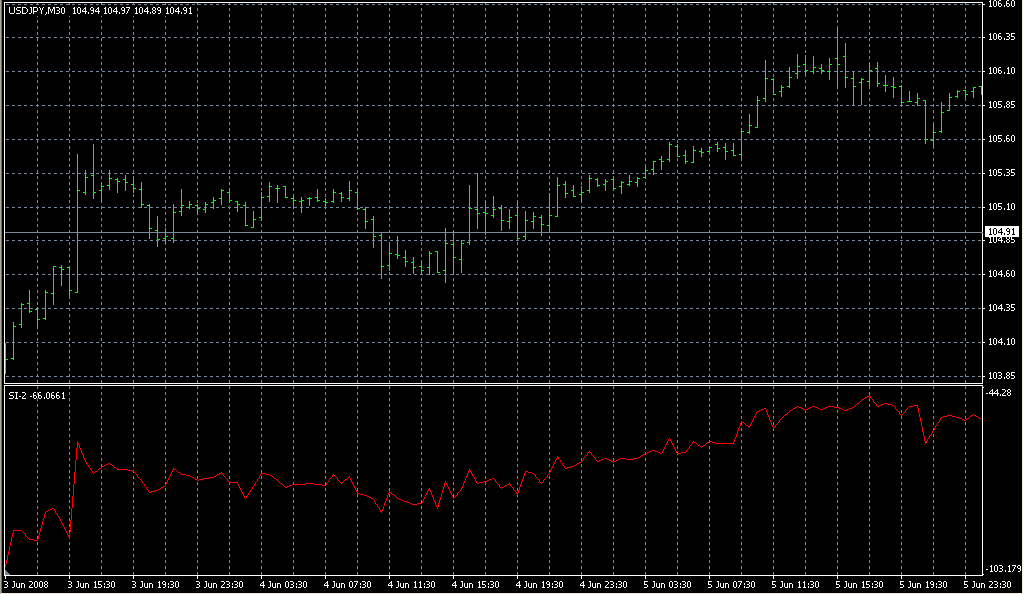Click the 105.85 price axis label
The height and width of the screenshot is (594, 1024).
coord(1001,105)
